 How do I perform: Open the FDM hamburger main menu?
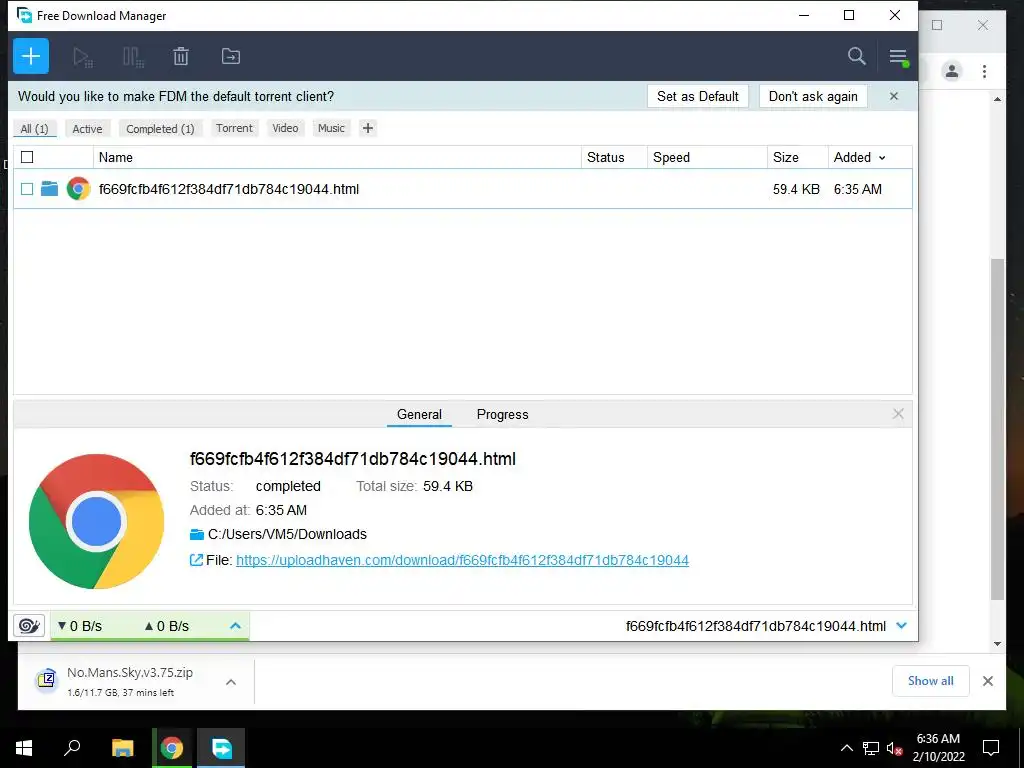coord(899,57)
